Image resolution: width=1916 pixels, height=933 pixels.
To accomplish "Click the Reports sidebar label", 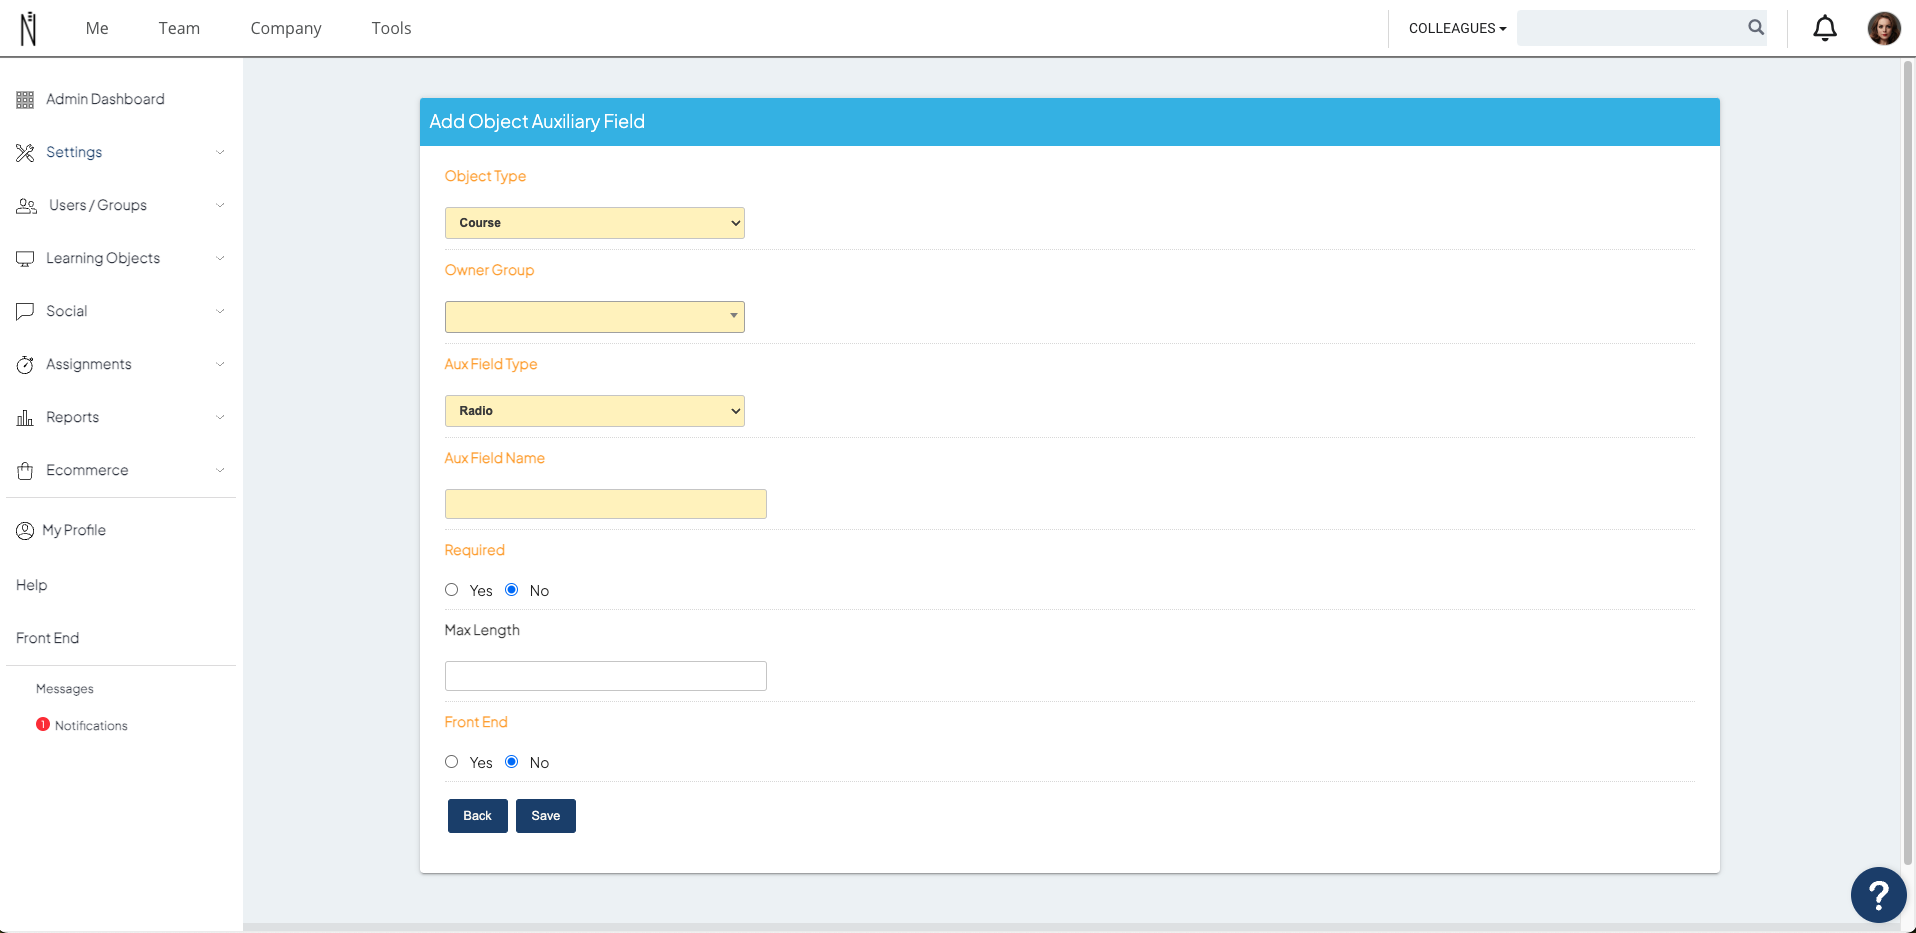I will click(x=72, y=417).
